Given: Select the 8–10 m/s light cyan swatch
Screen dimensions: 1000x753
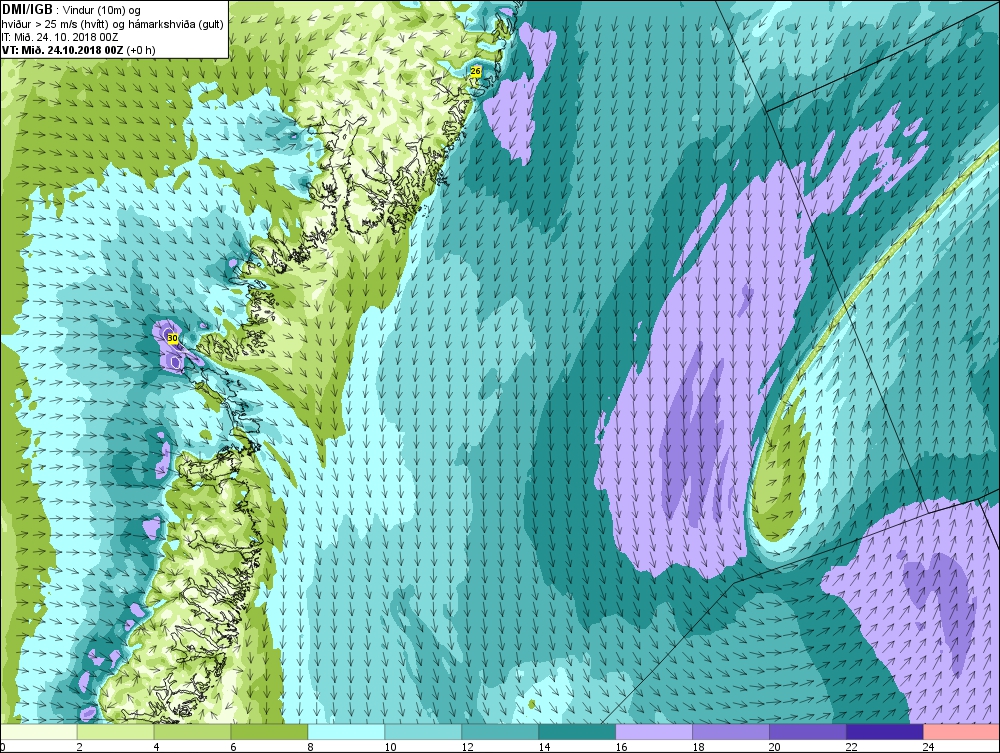Looking at the screenshot, I should click(x=346, y=732).
